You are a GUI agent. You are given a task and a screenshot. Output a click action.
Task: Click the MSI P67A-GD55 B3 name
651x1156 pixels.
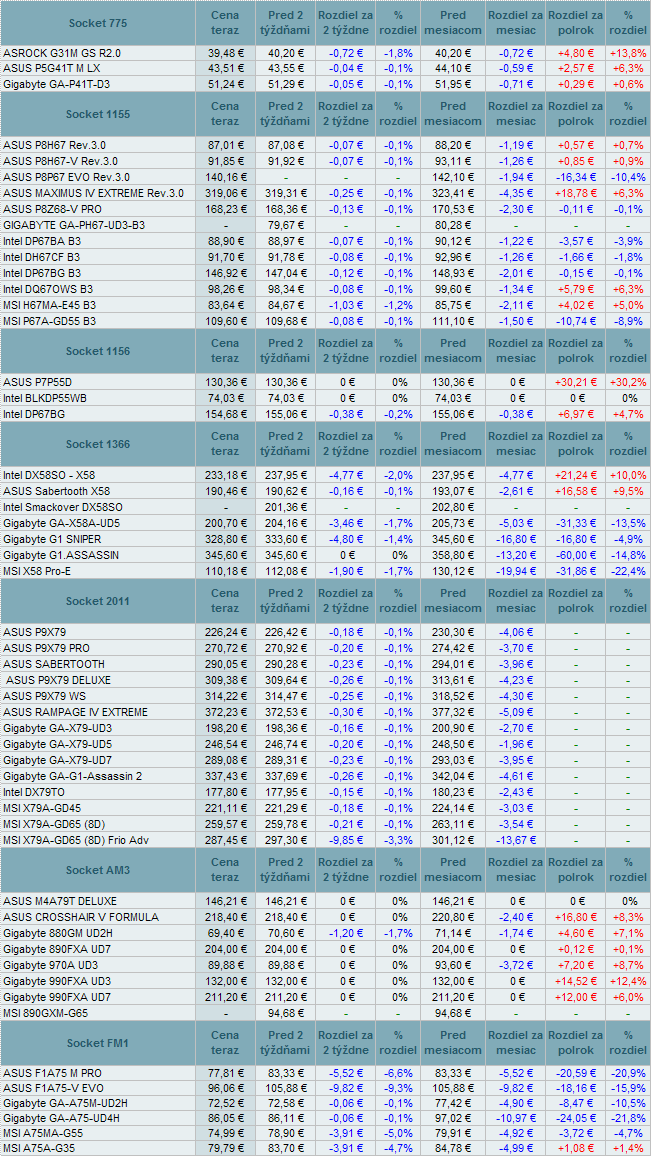click(49, 321)
